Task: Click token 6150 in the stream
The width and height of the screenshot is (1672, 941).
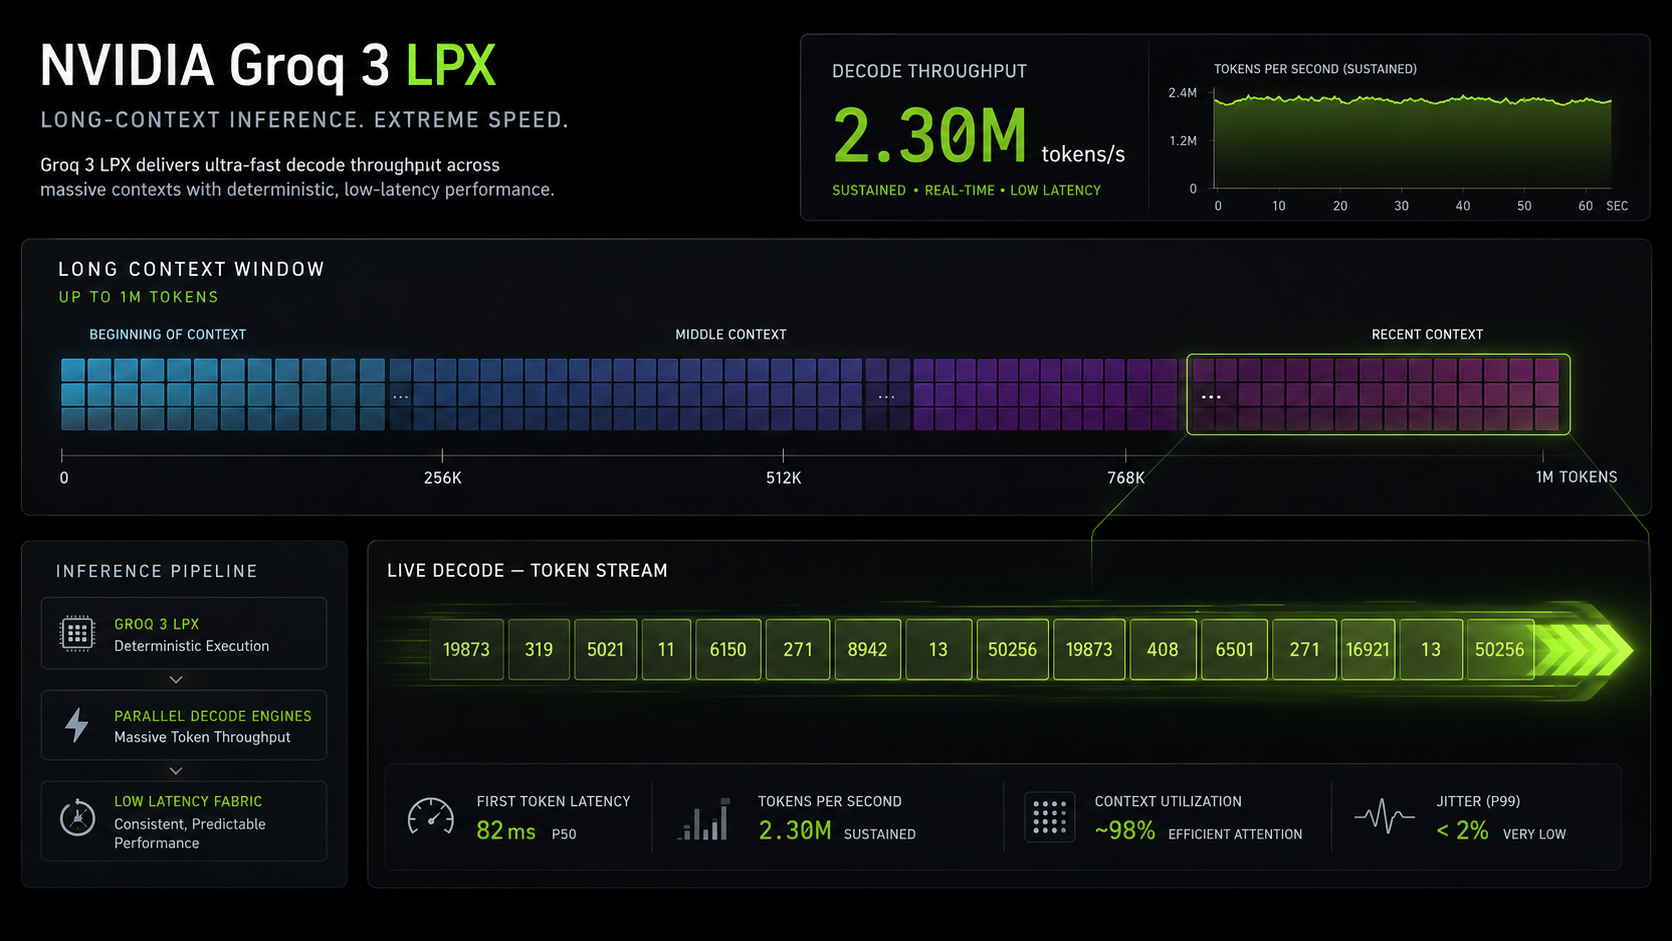Action: pos(728,650)
